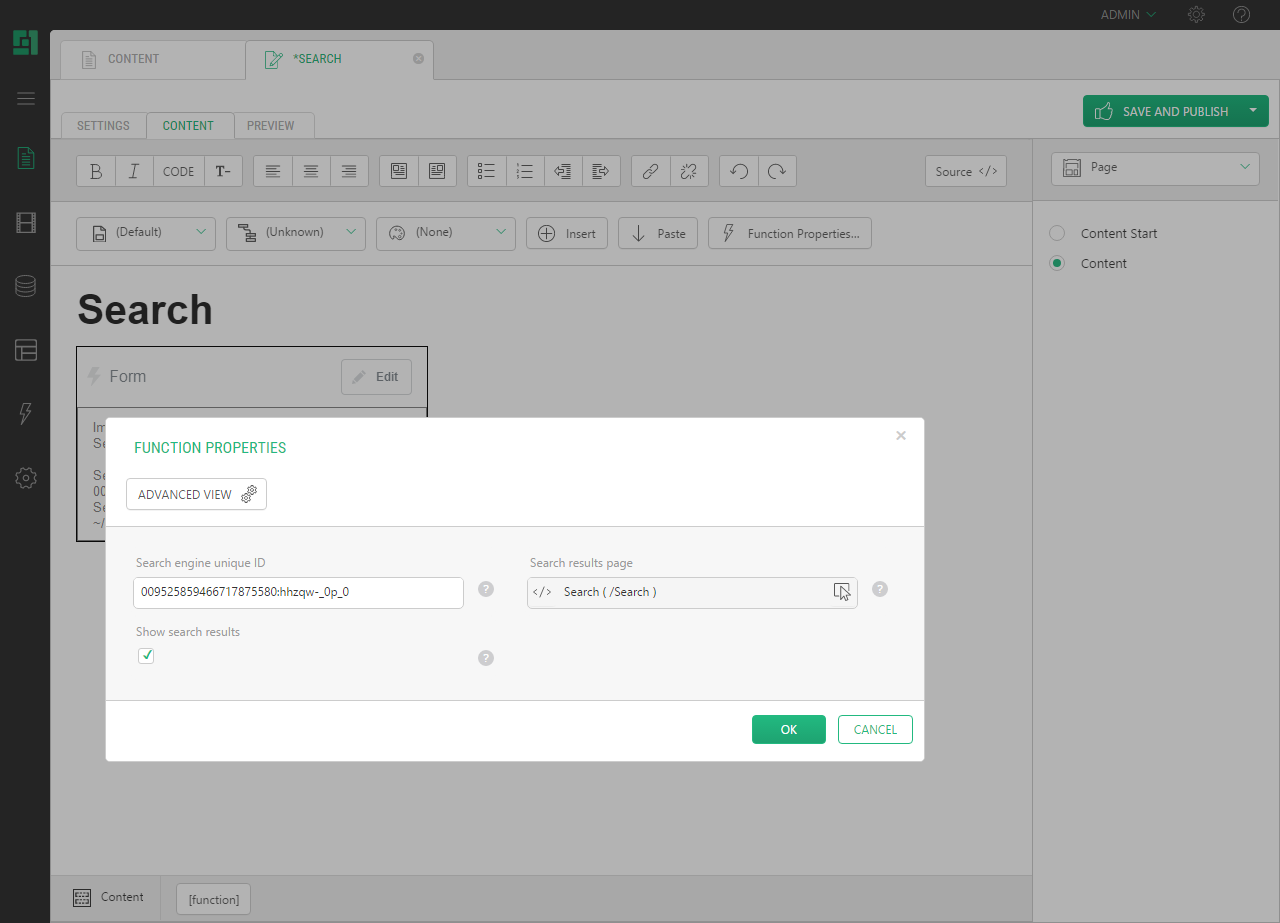Select the Content Start radio button
The height and width of the screenshot is (923, 1280).
click(1057, 233)
